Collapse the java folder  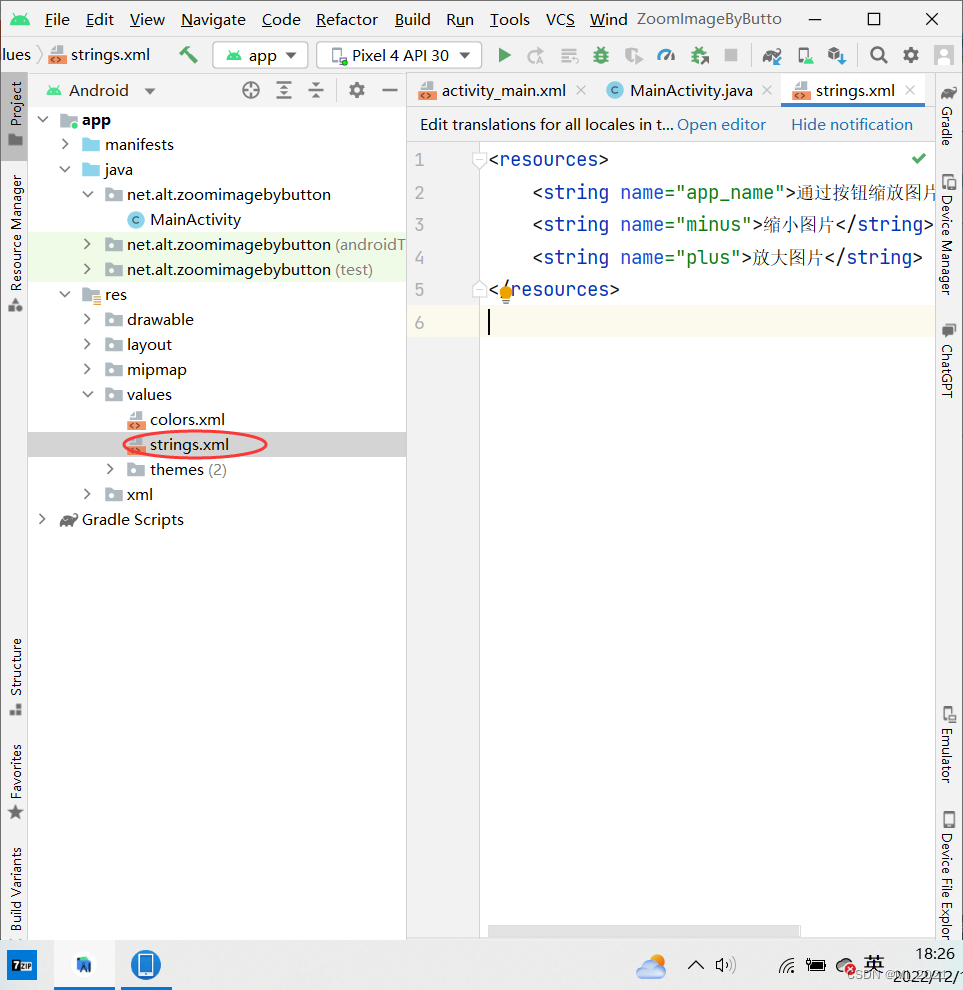[65, 169]
